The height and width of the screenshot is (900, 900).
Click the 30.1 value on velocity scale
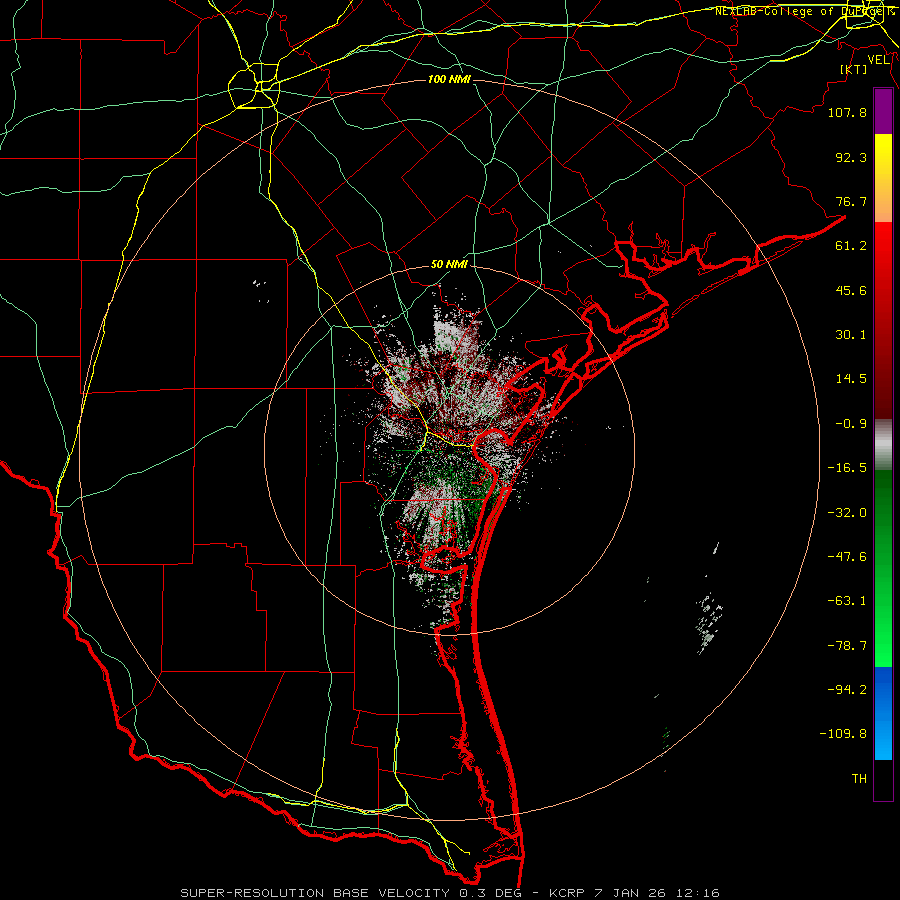click(x=851, y=335)
